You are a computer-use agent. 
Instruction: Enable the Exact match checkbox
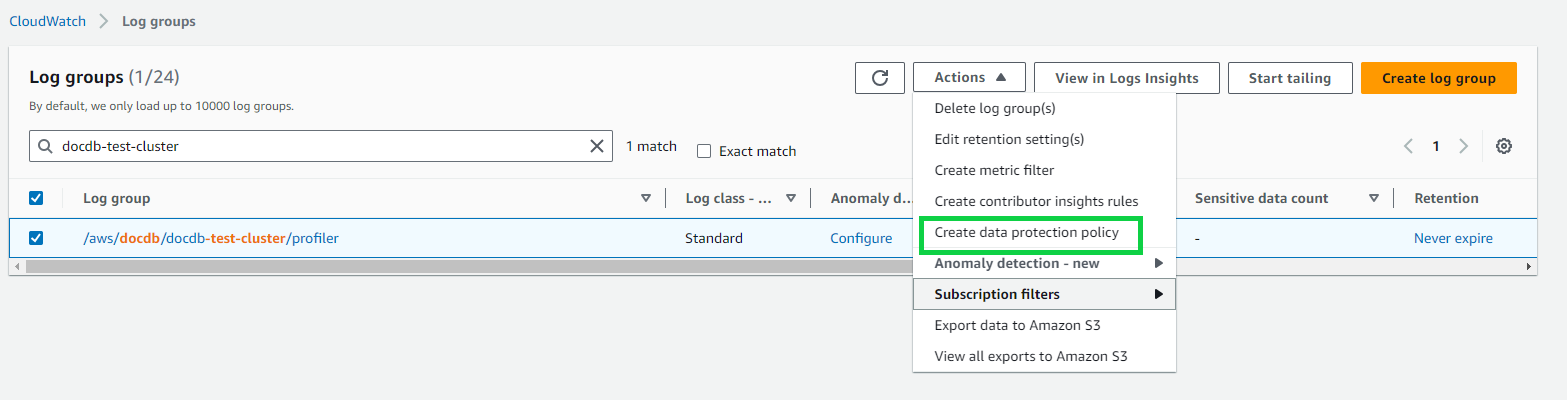tap(704, 151)
